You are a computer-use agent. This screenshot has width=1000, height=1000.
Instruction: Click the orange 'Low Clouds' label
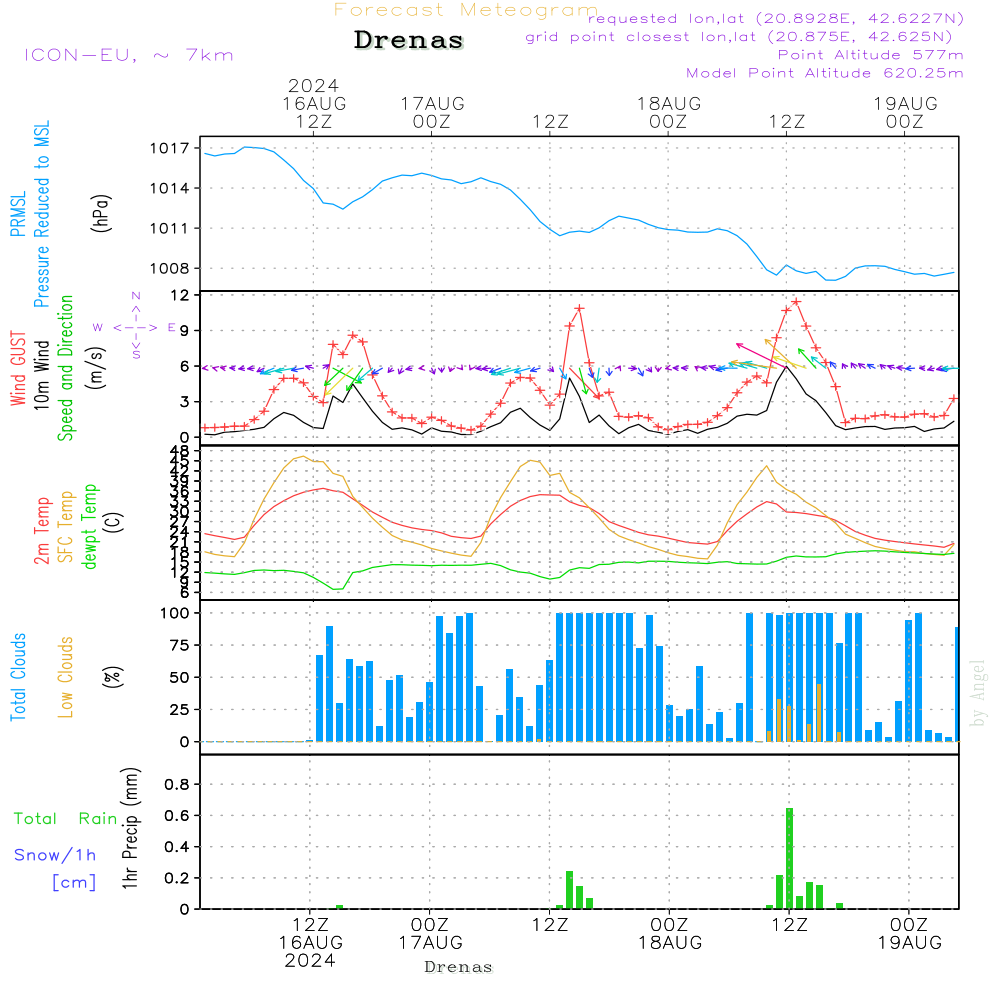(66, 677)
